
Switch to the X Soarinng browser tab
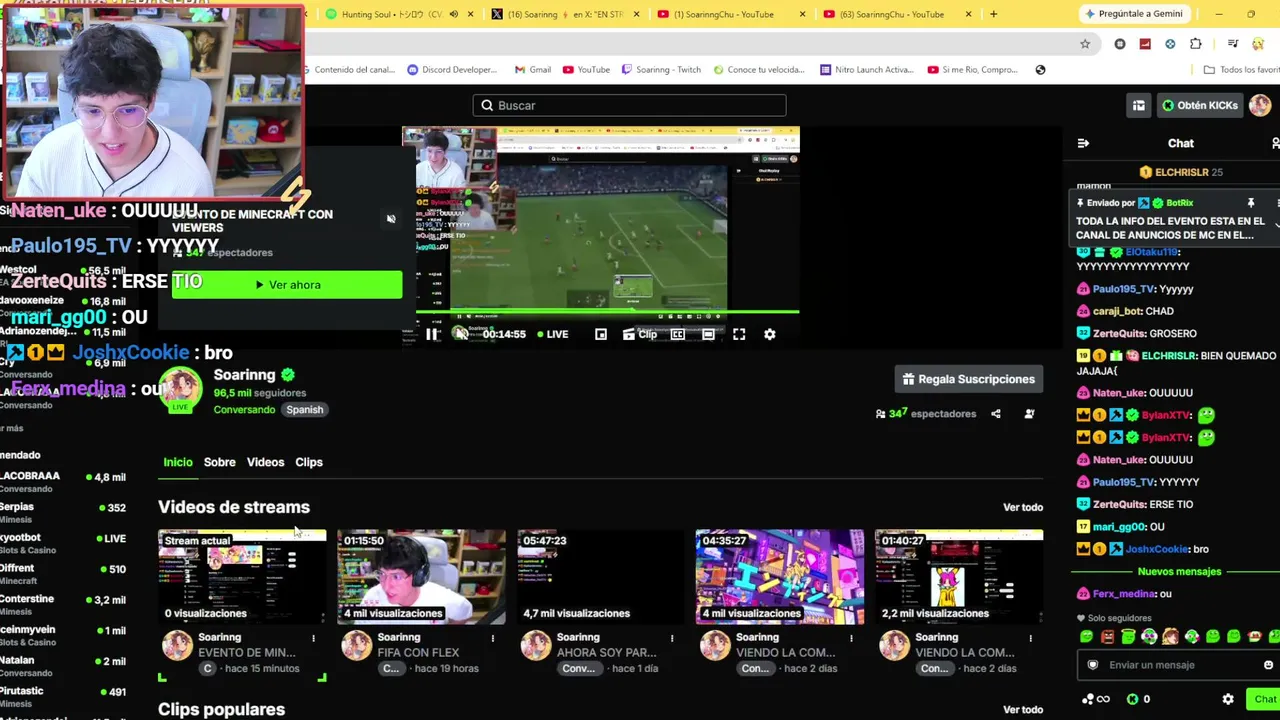(565, 14)
